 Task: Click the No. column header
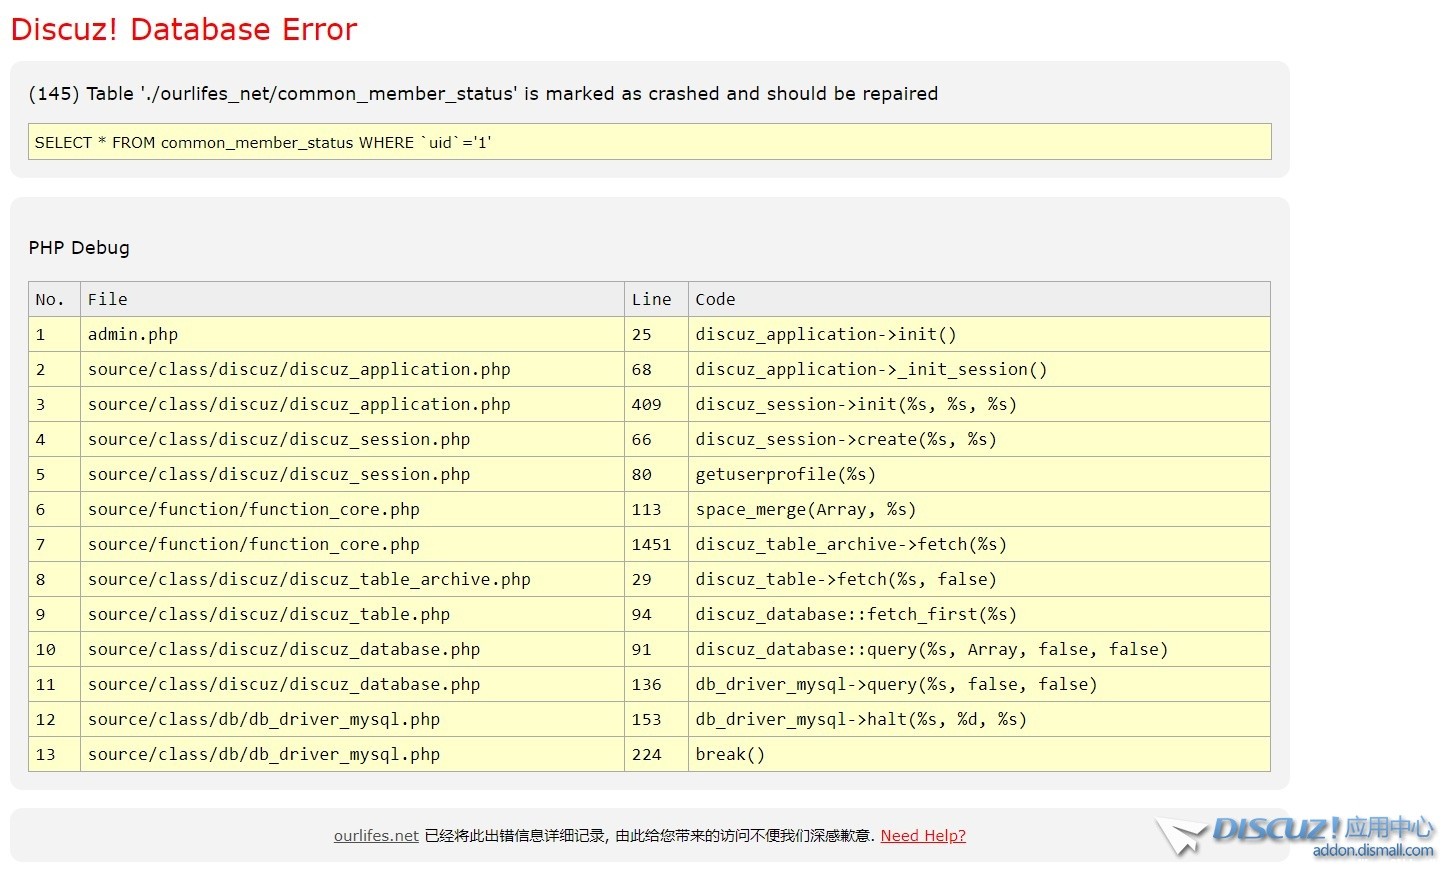tap(50, 299)
